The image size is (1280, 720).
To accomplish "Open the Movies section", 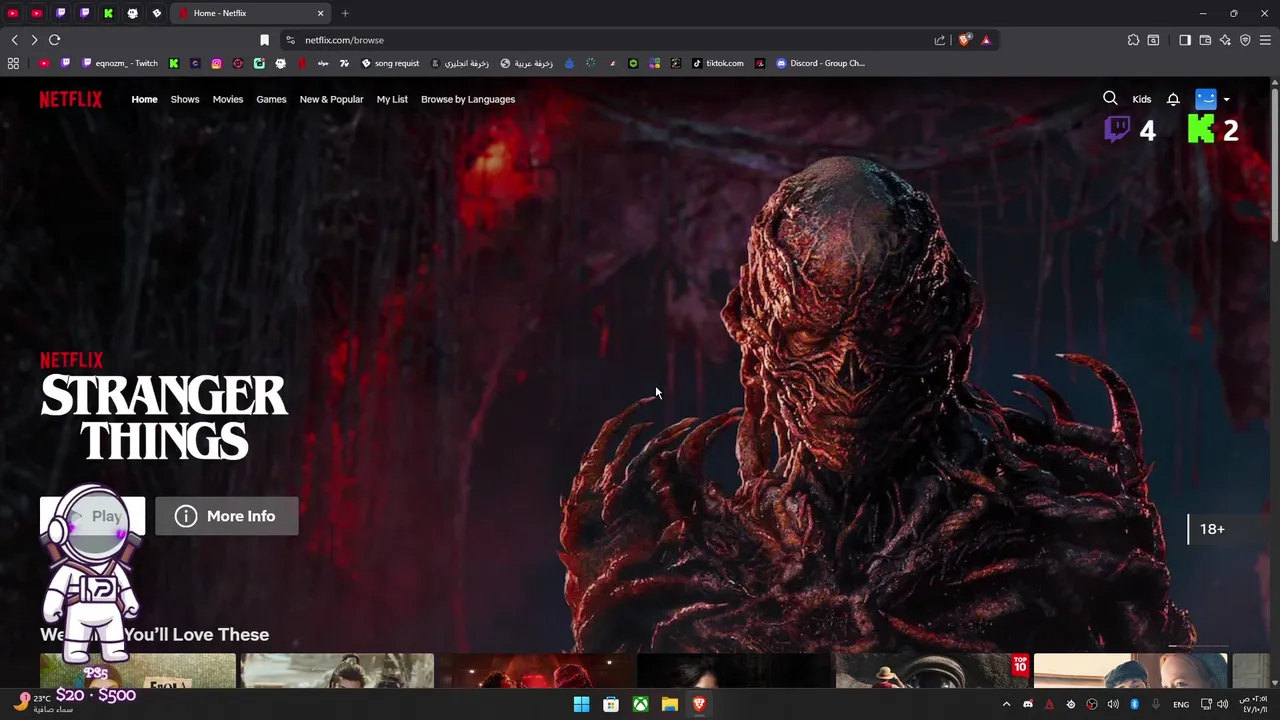I will [x=228, y=99].
